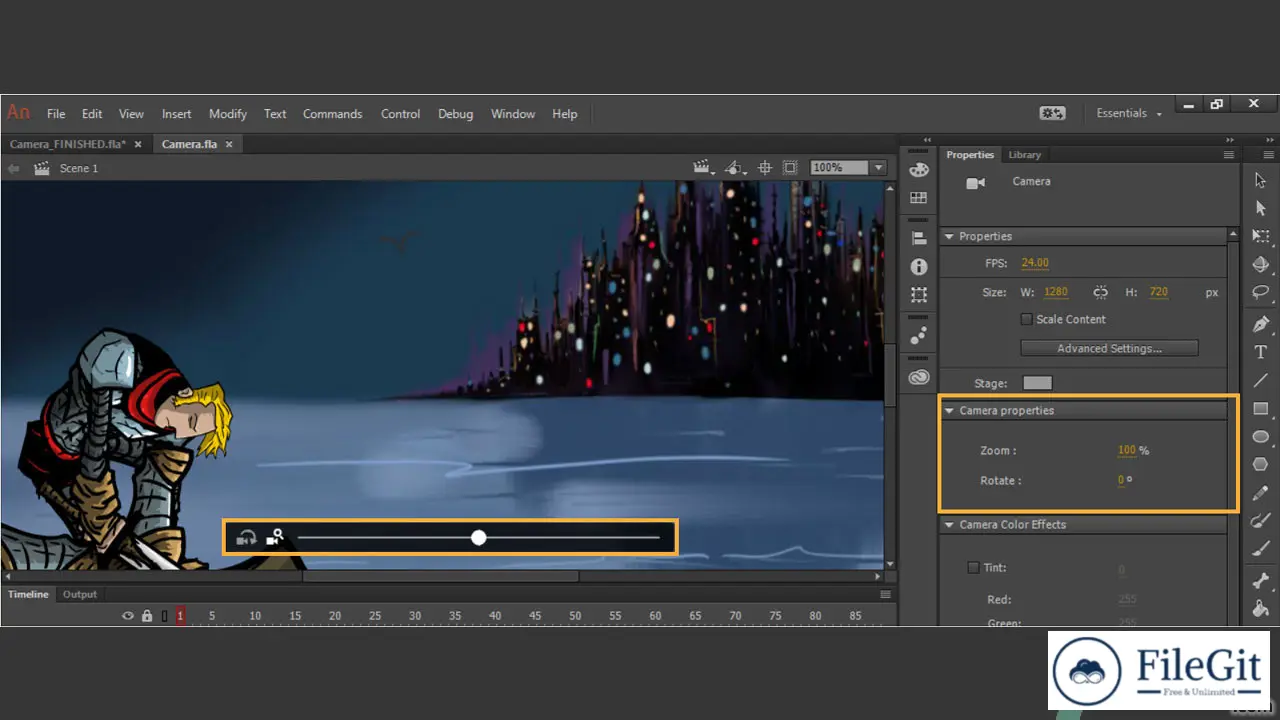
Task: Click the camera Zoom value 100
Action: pos(1127,450)
